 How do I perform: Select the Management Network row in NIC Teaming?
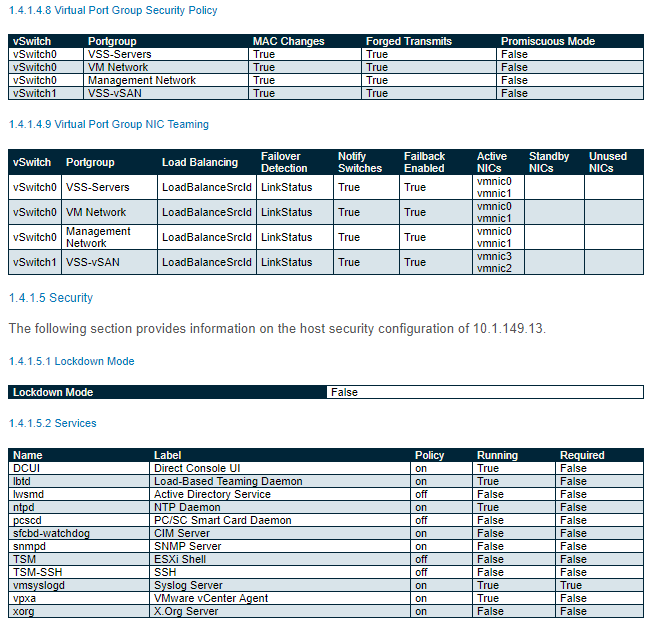coord(326,237)
